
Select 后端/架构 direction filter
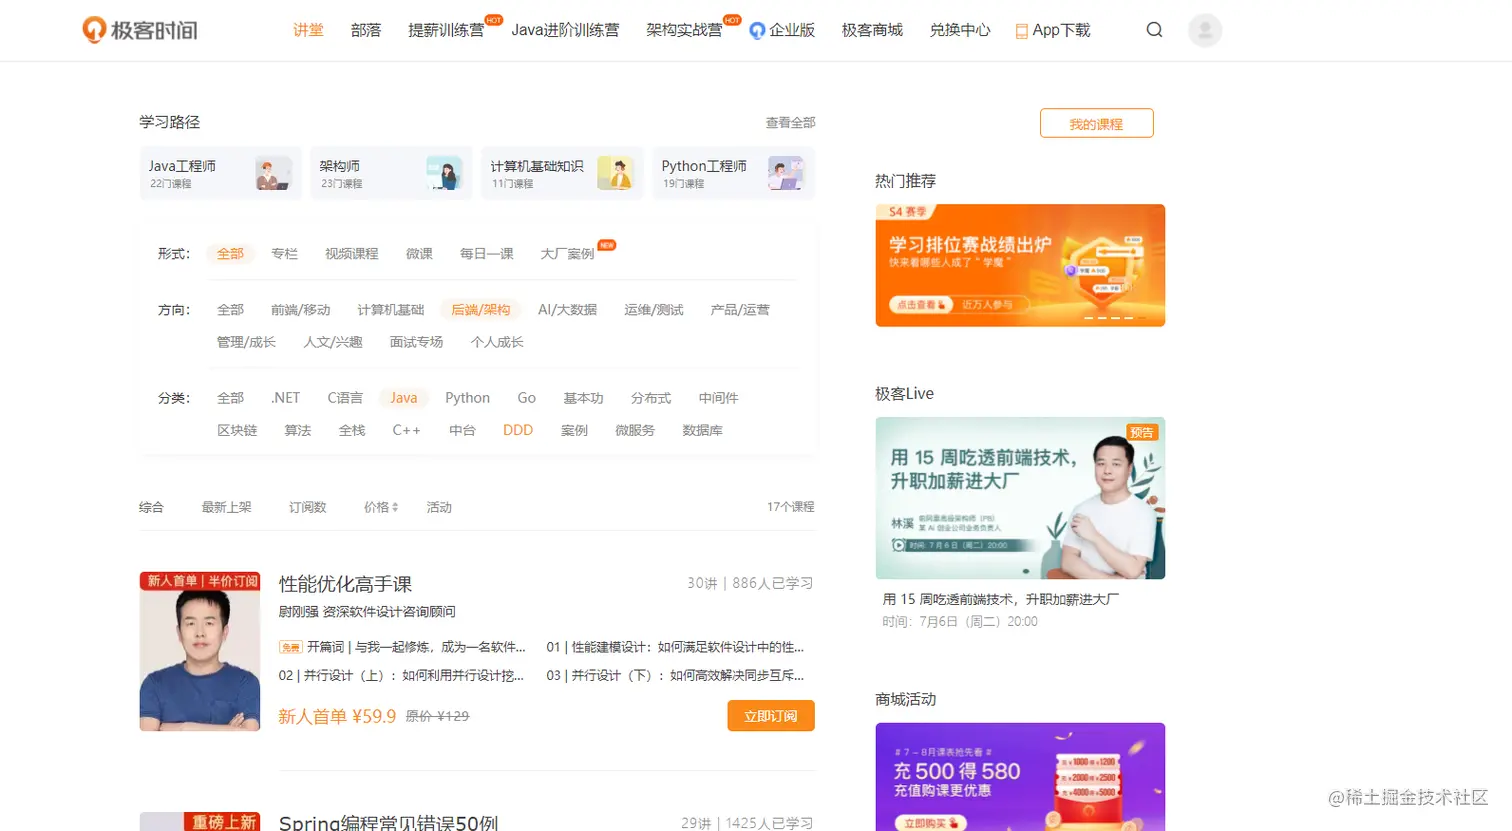pos(480,310)
